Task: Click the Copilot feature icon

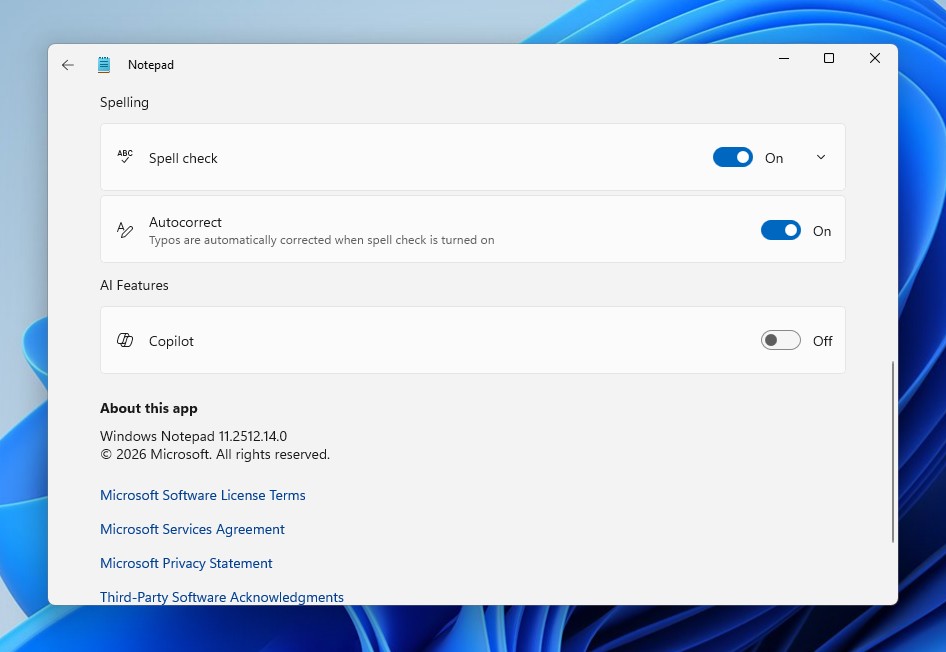Action: pos(125,340)
